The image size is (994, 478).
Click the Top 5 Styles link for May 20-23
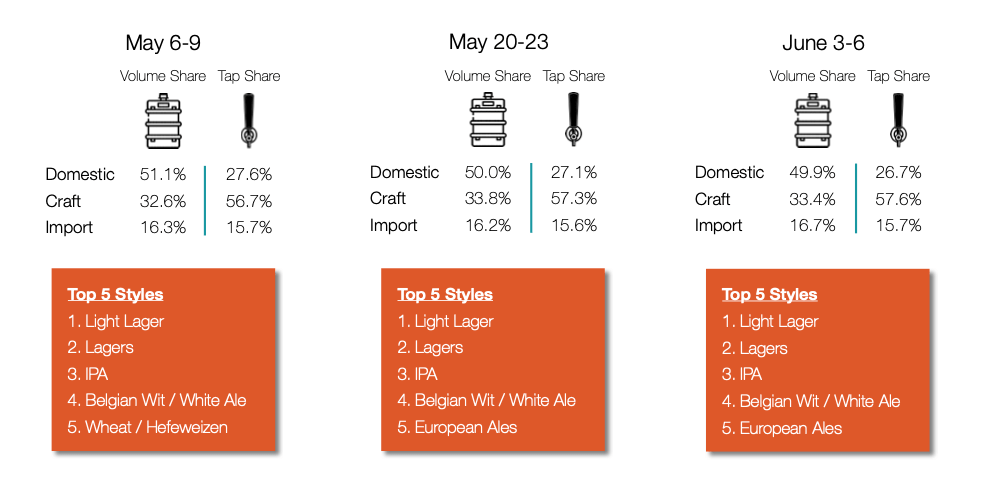pyautogui.click(x=445, y=295)
